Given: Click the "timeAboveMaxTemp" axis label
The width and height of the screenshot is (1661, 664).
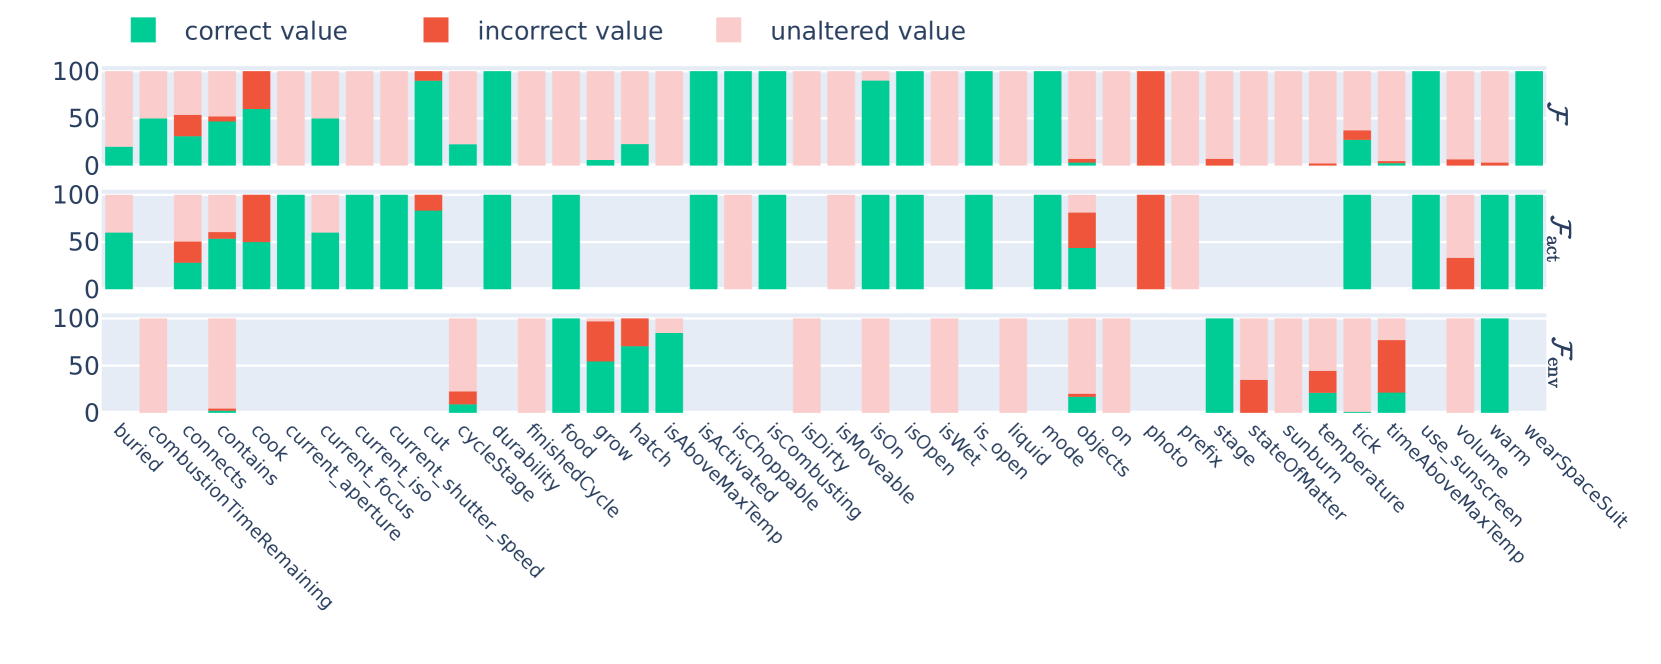Looking at the screenshot, I should pyautogui.click(x=1451, y=494).
